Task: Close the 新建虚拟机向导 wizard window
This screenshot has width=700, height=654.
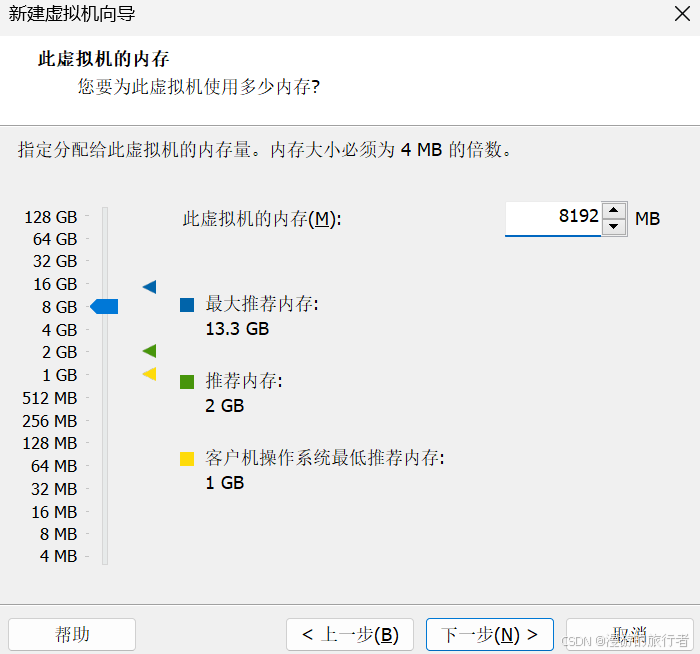Action: [682, 13]
